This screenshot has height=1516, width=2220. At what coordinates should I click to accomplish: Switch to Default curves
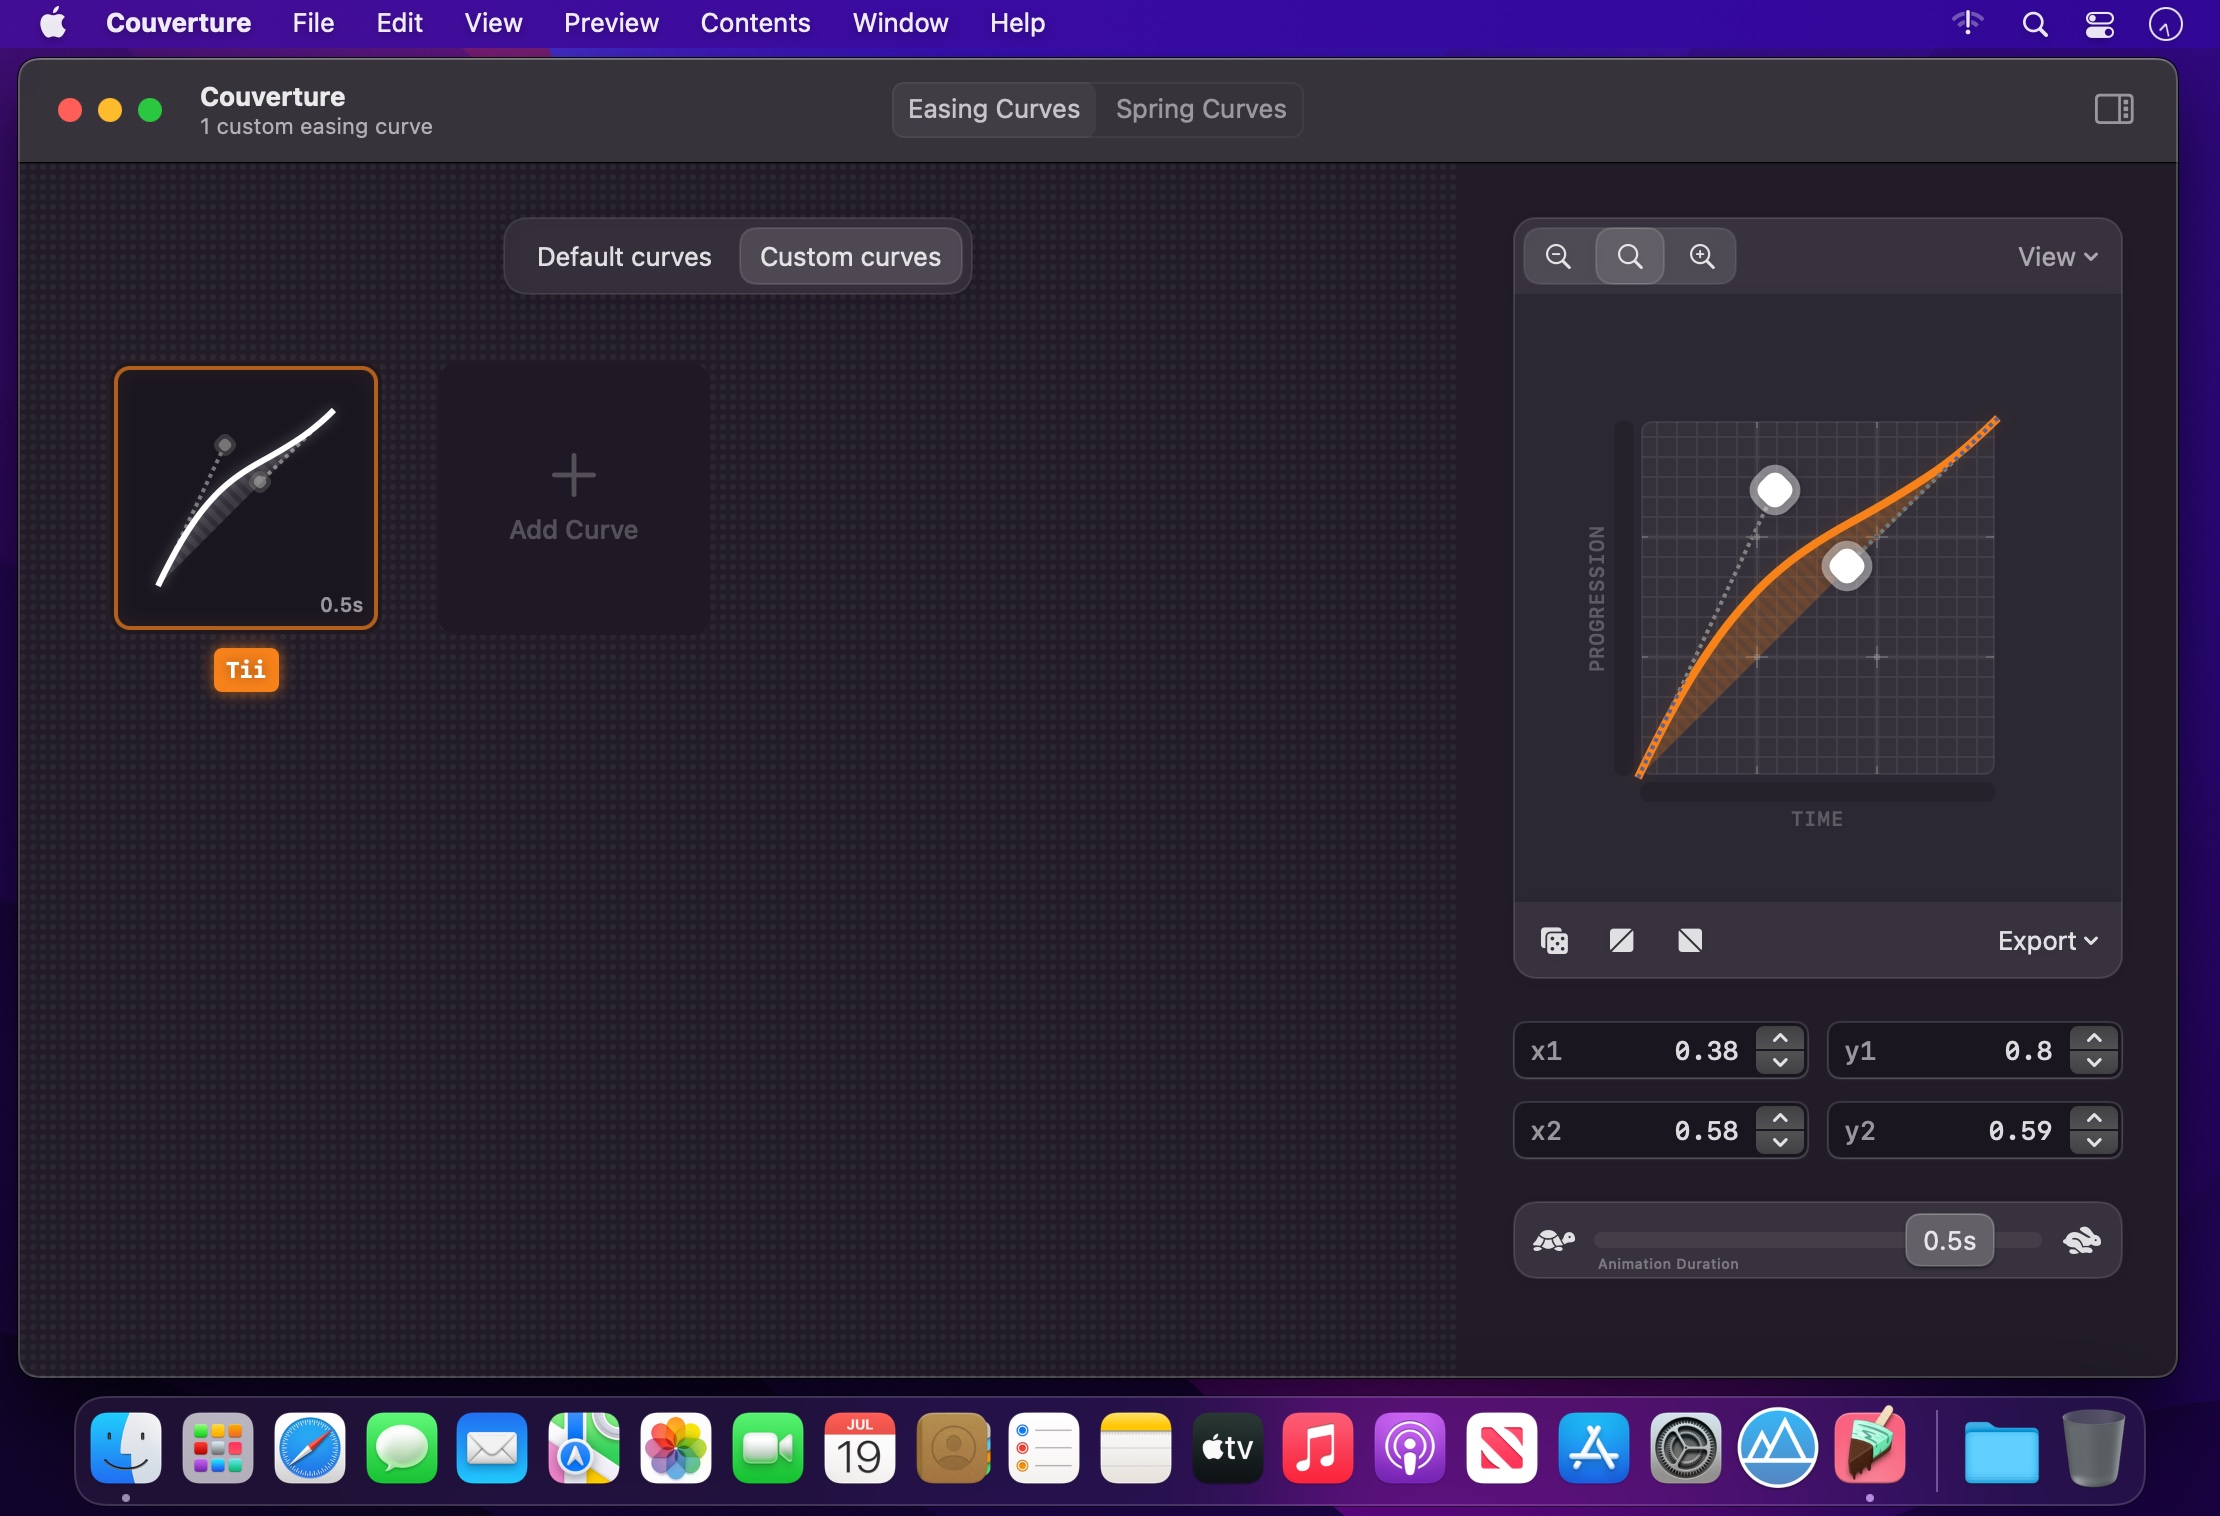[624, 257]
